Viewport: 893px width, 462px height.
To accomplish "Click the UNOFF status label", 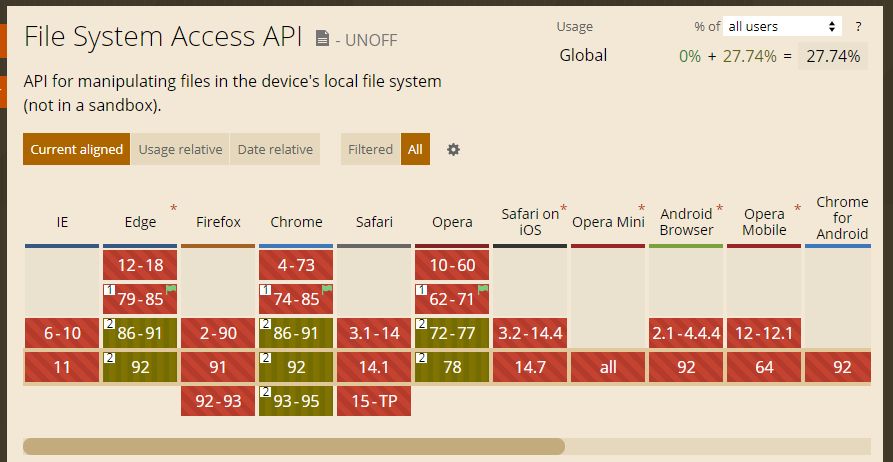I will click(x=371, y=40).
